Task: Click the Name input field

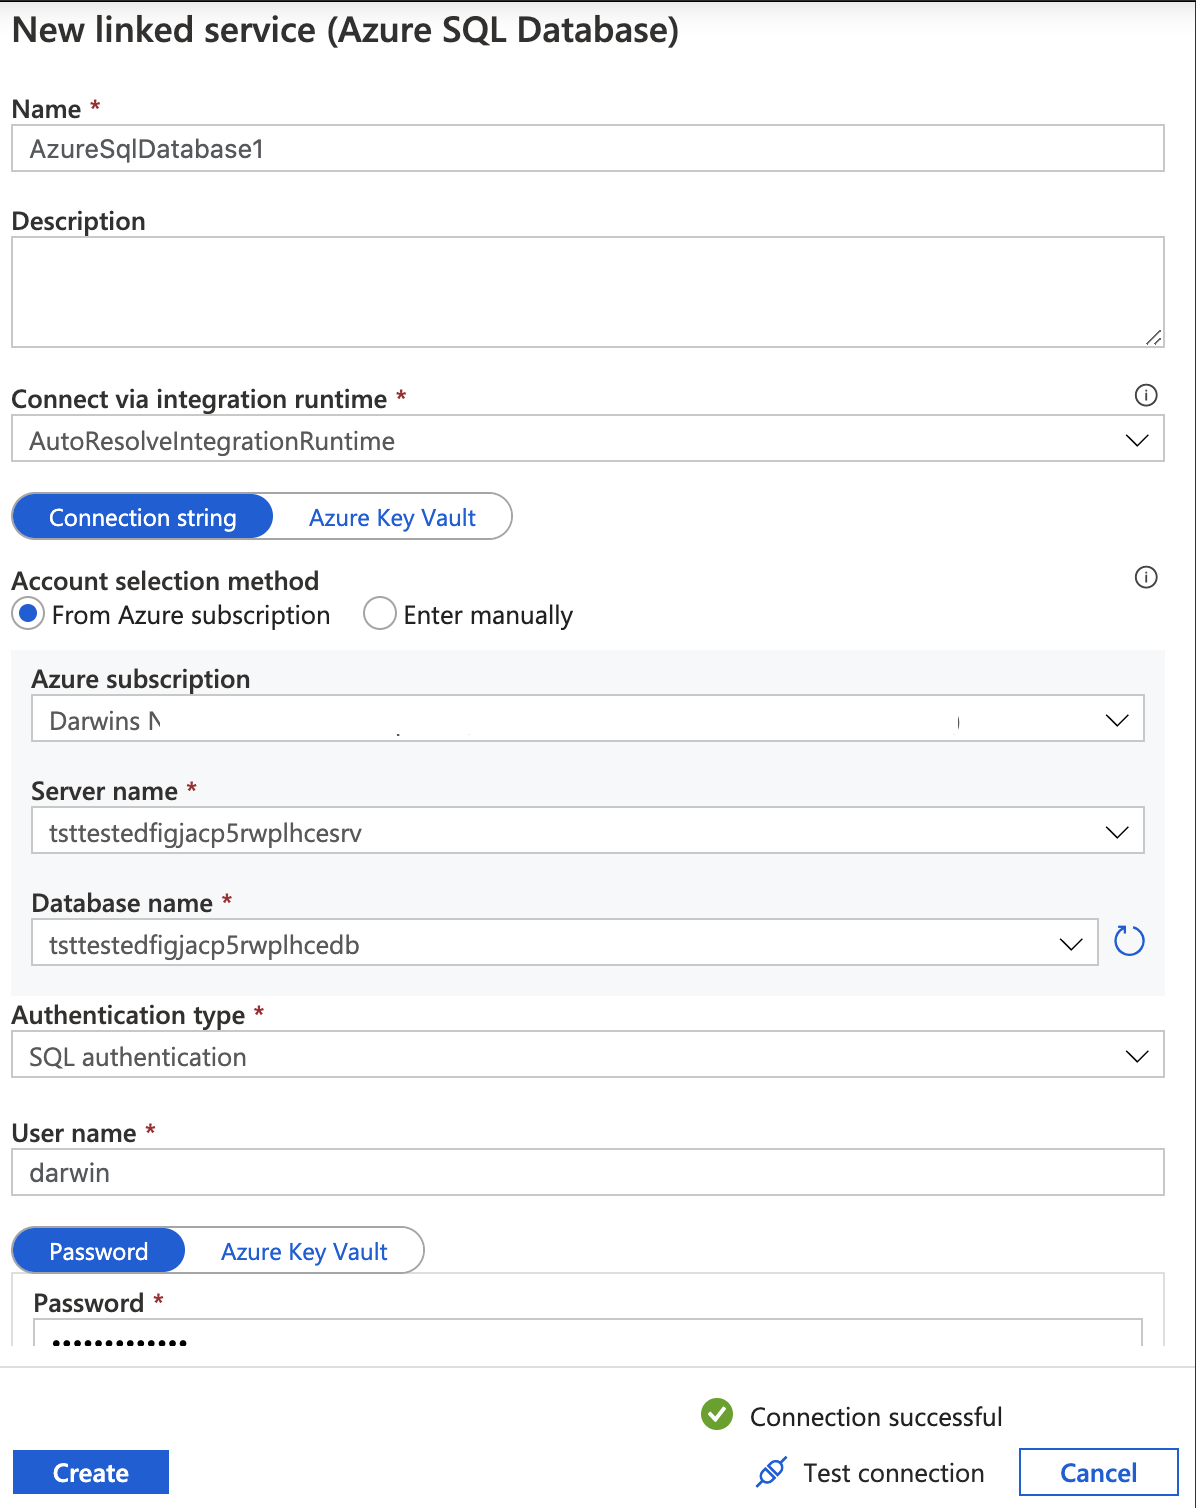Action: tap(588, 148)
